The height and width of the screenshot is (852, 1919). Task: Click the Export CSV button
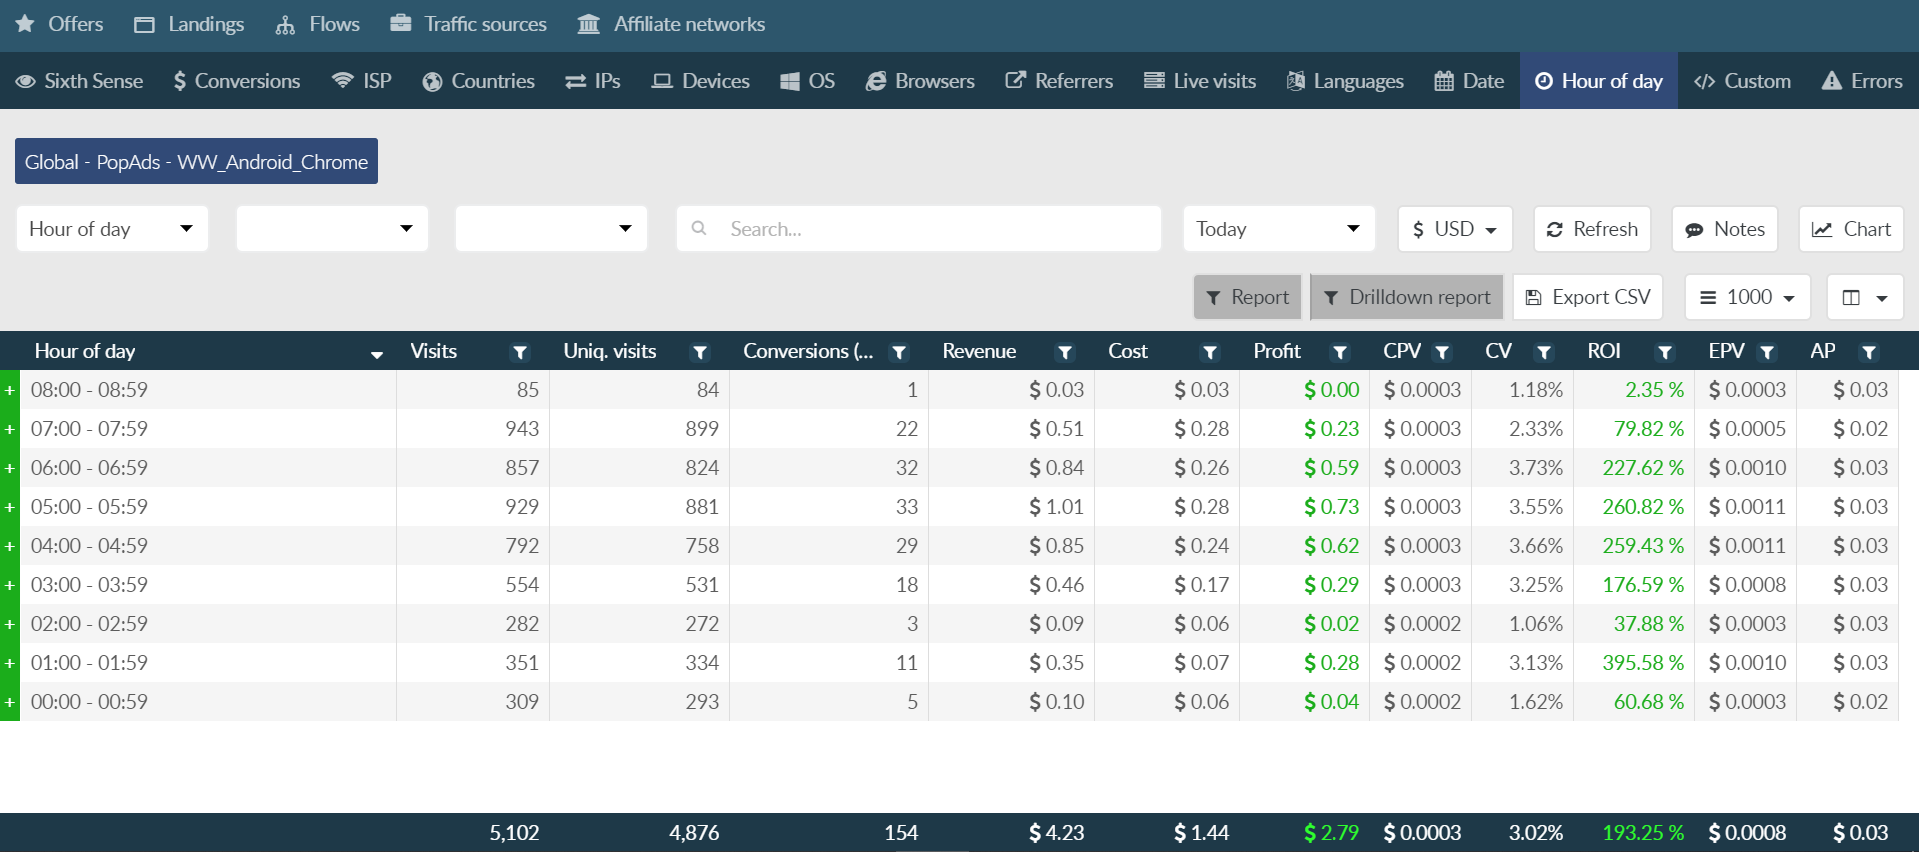tap(1587, 297)
